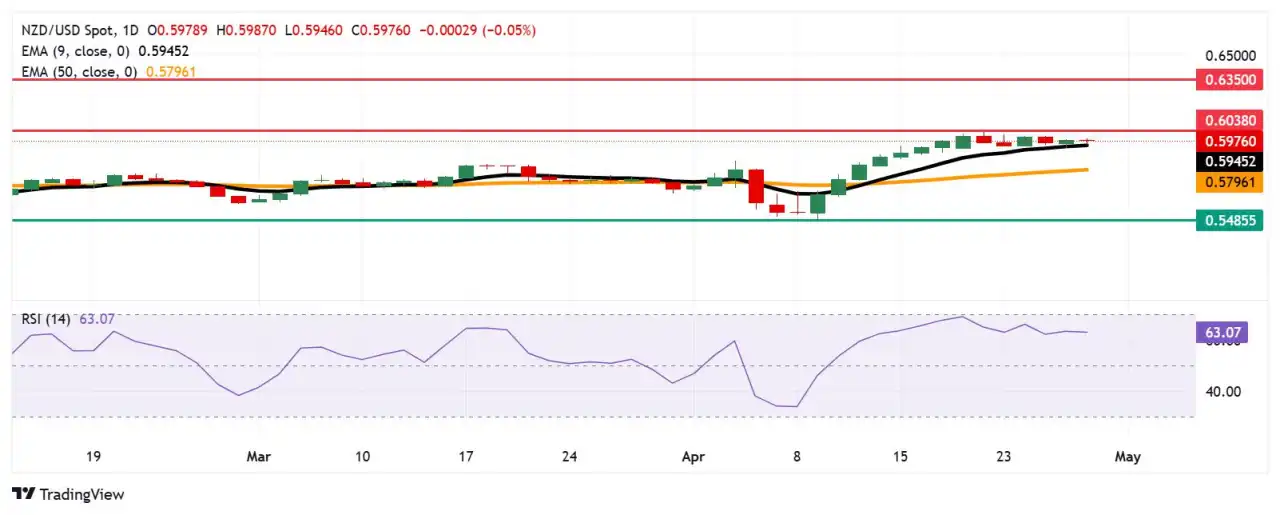
Task: Click the Apr date axis label
Action: click(693, 456)
